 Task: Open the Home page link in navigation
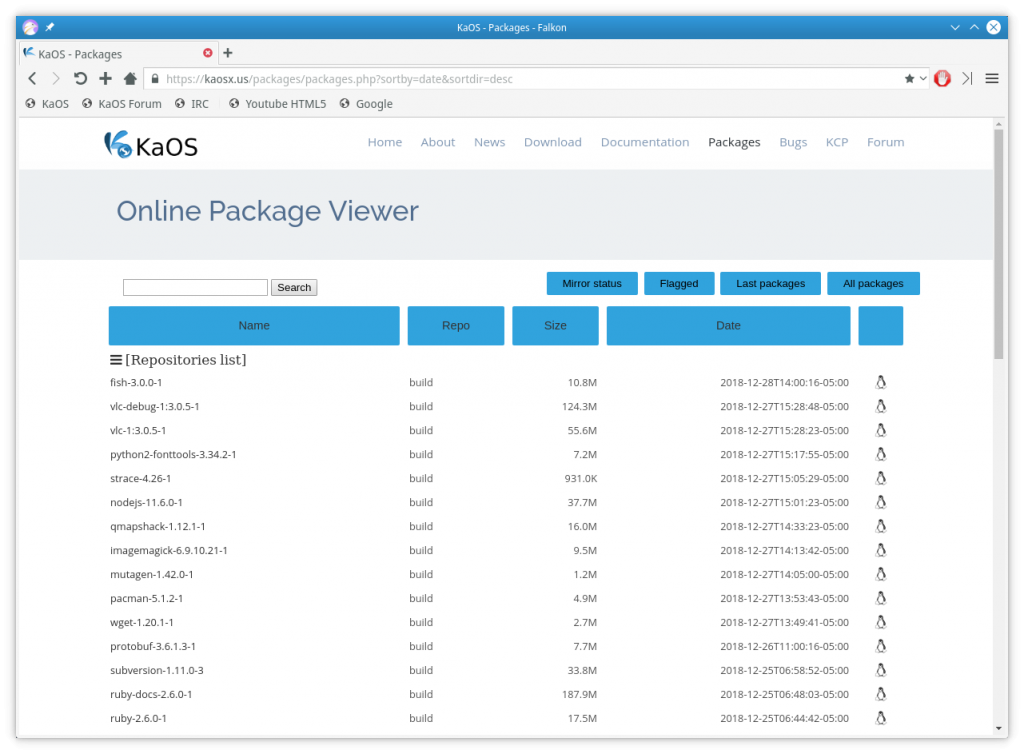(x=385, y=142)
